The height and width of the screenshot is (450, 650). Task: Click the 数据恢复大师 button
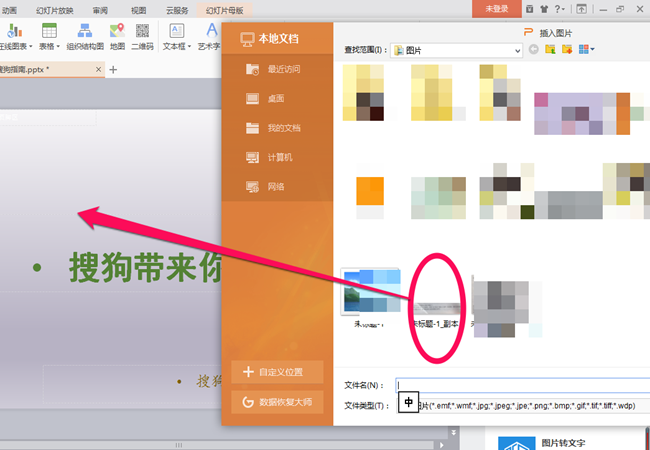[x=277, y=402]
